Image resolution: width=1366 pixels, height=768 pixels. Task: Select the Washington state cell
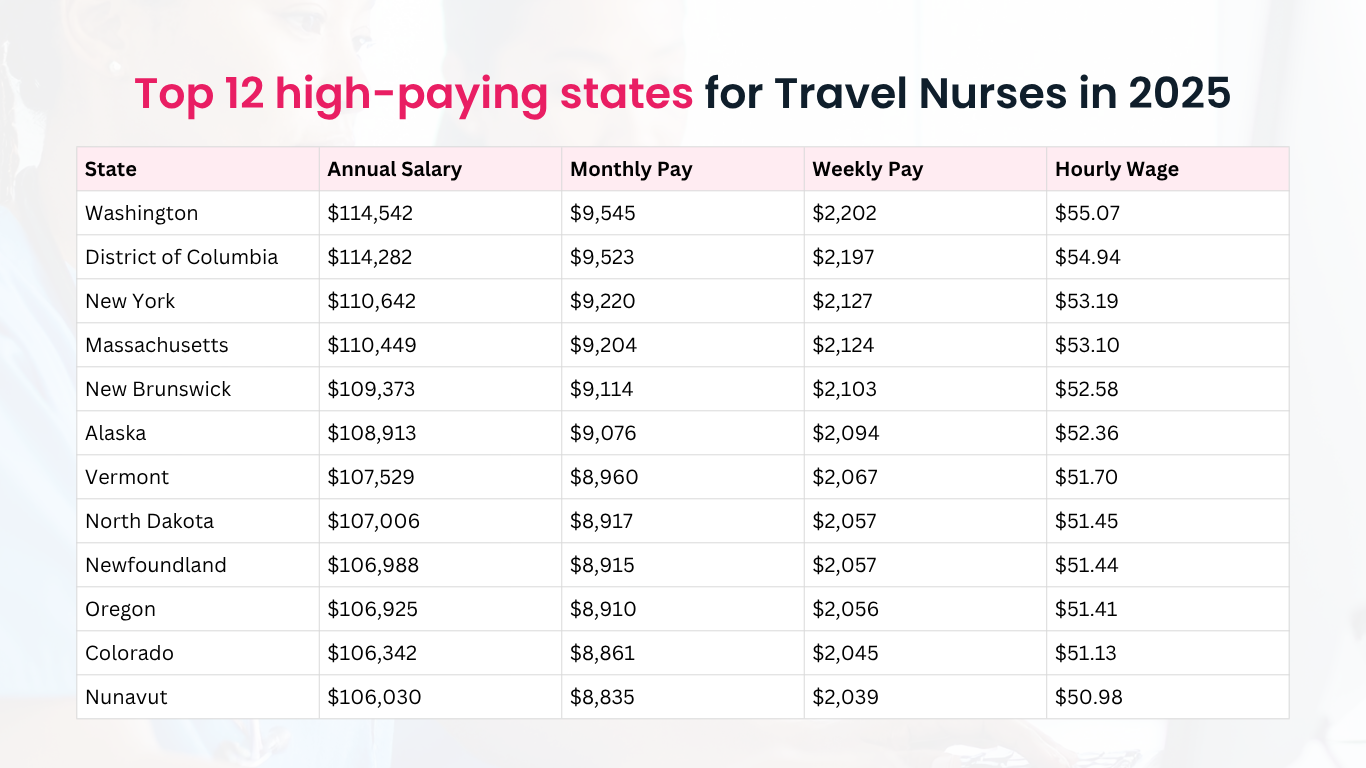tap(142, 213)
